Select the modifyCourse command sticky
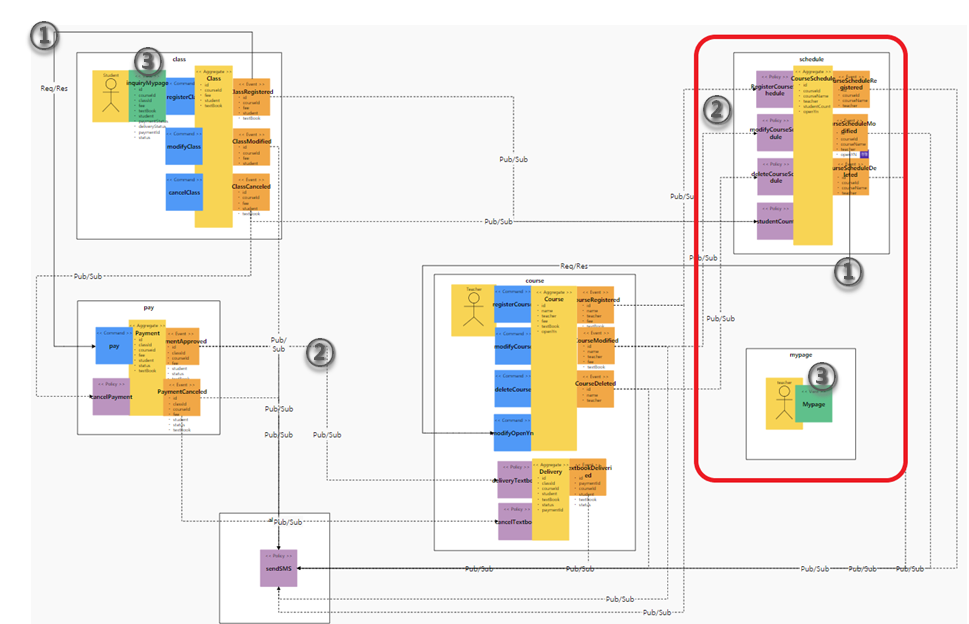Screen dimensions: 969x624 point(513,347)
